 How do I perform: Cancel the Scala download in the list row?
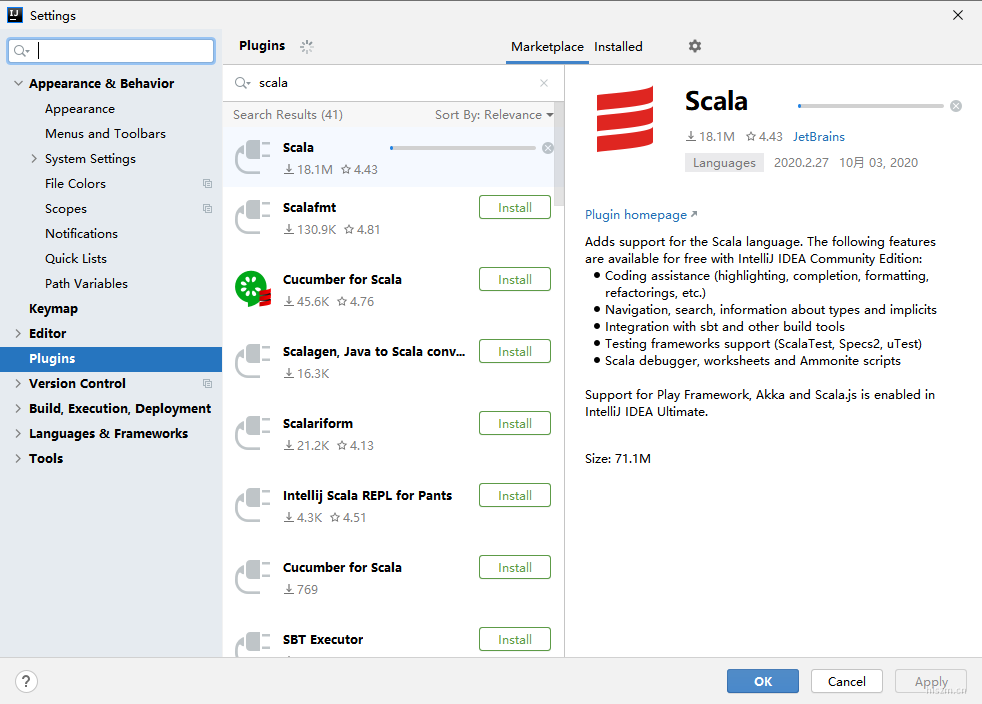pos(548,148)
